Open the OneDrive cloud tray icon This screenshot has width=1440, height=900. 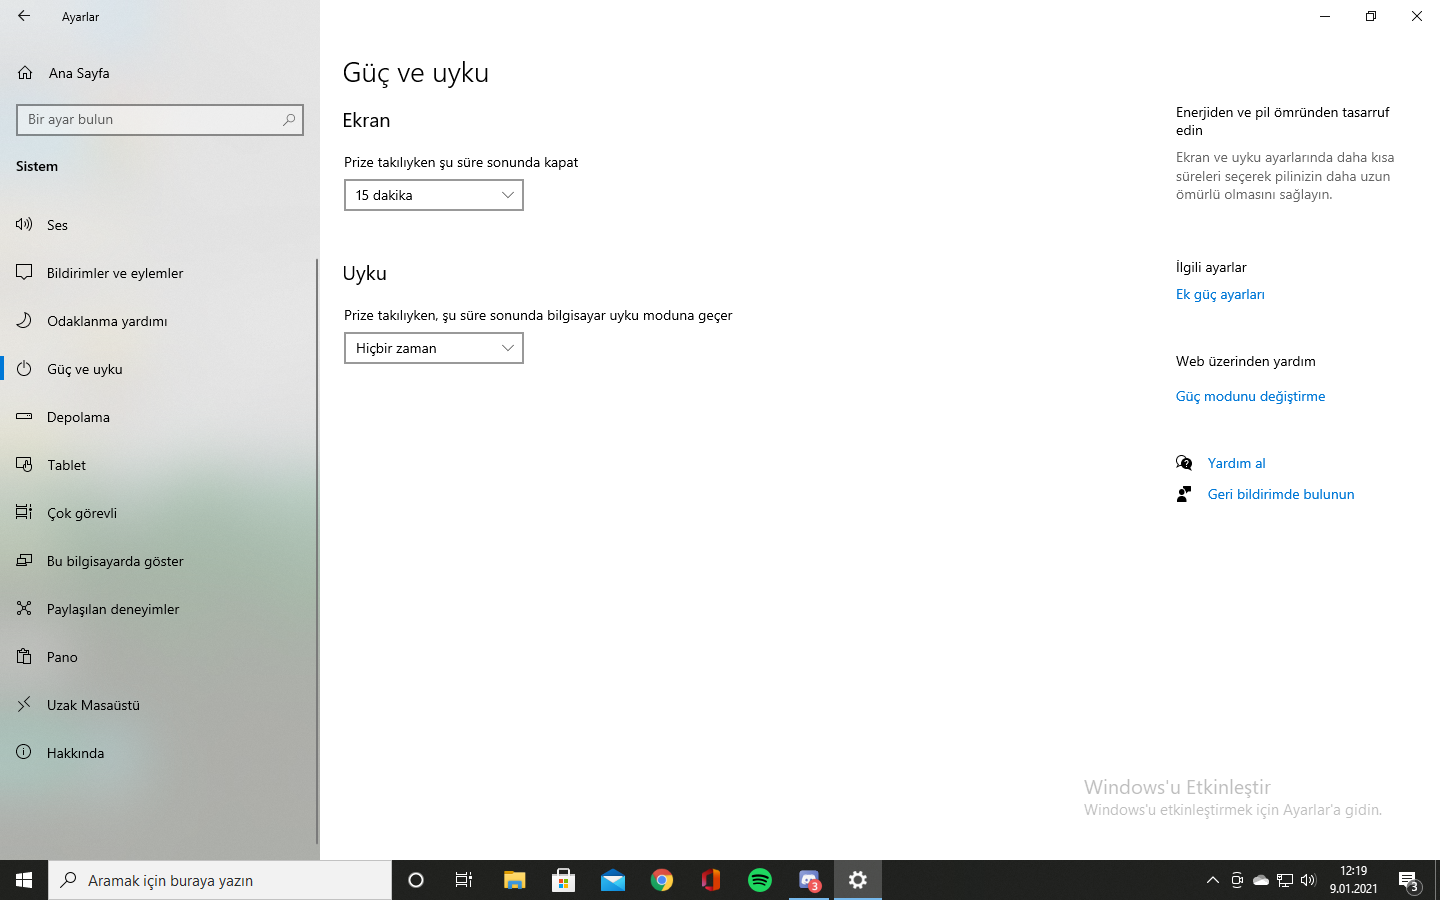pyautogui.click(x=1261, y=880)
